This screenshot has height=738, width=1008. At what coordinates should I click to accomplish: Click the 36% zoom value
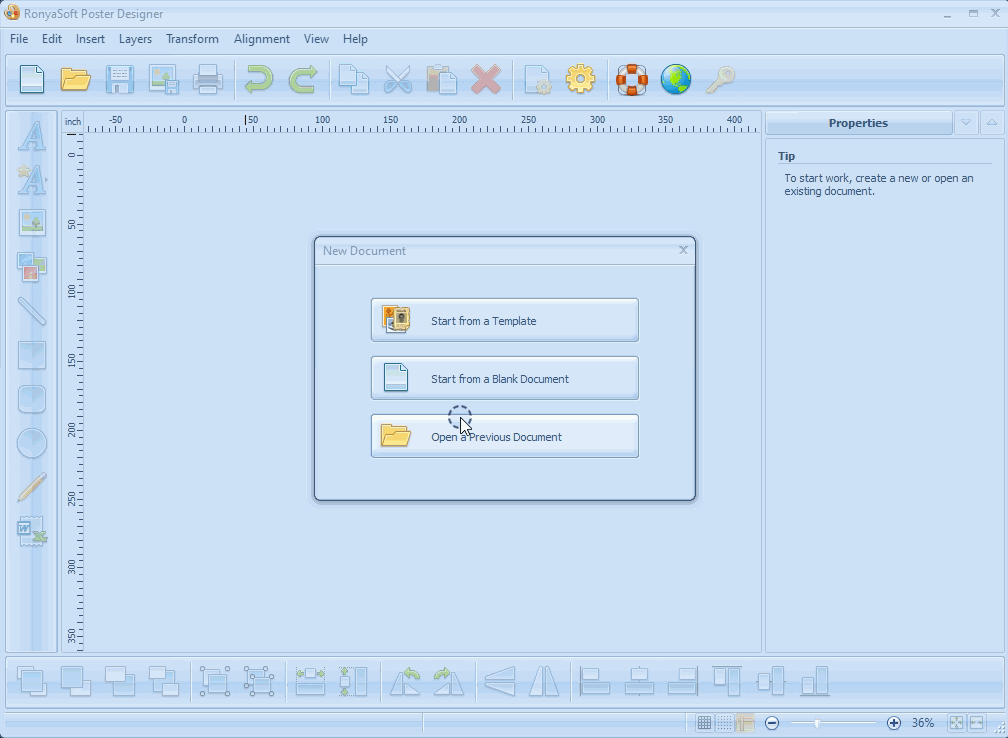(x=922, y=723)
